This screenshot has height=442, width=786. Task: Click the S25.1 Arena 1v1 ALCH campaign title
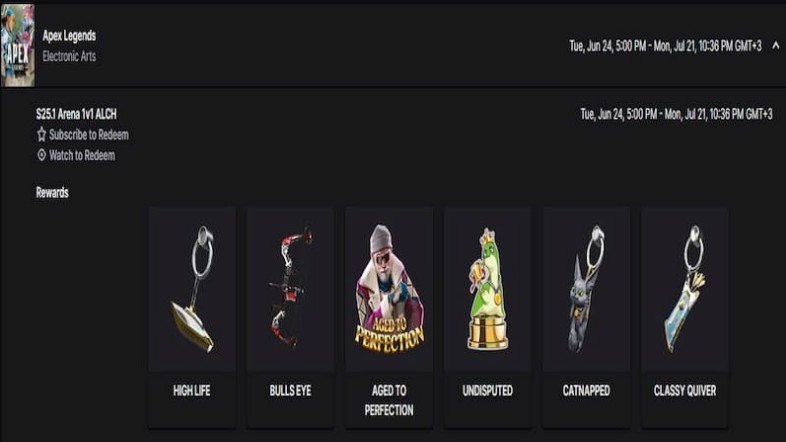(x=76, y=114)
